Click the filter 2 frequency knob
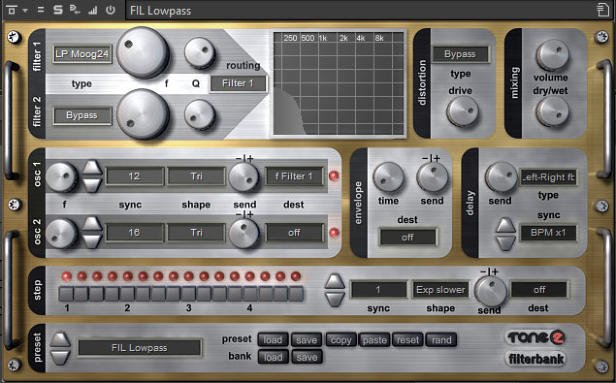 pyautogui.click(x=143, y=114)
